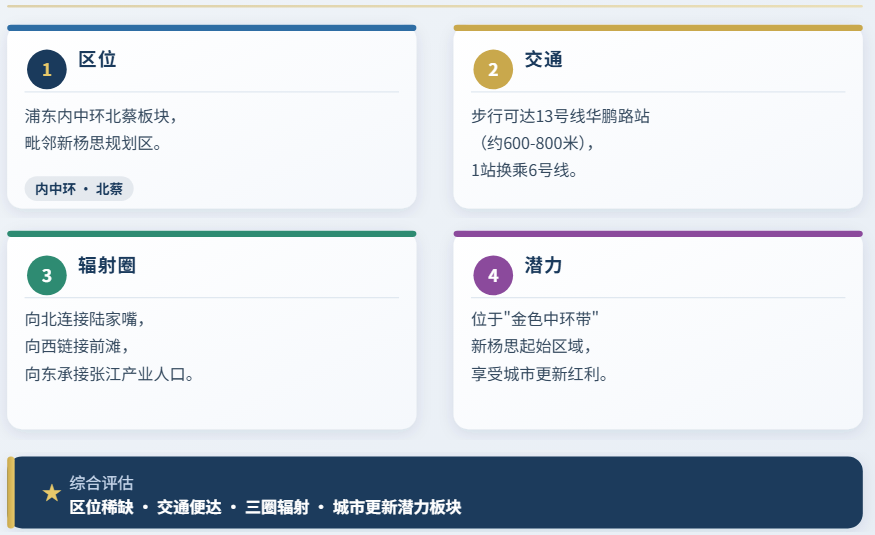
Task: Click 交通便达 in the summary banner
Action: pyautogui.click(x=189, y=507)
